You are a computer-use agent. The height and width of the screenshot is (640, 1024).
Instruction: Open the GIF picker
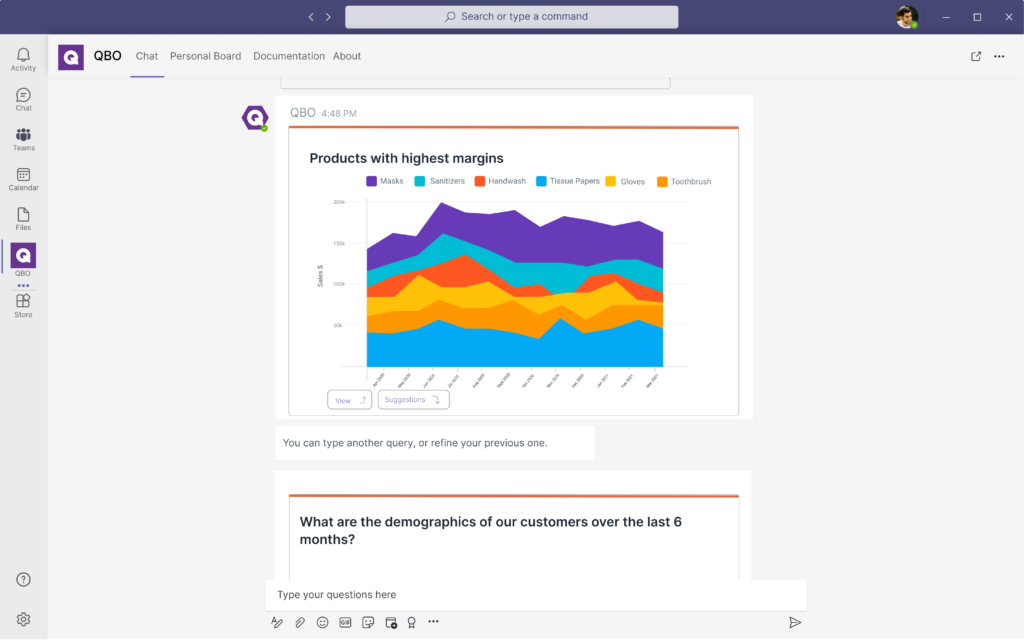point(345,622)
